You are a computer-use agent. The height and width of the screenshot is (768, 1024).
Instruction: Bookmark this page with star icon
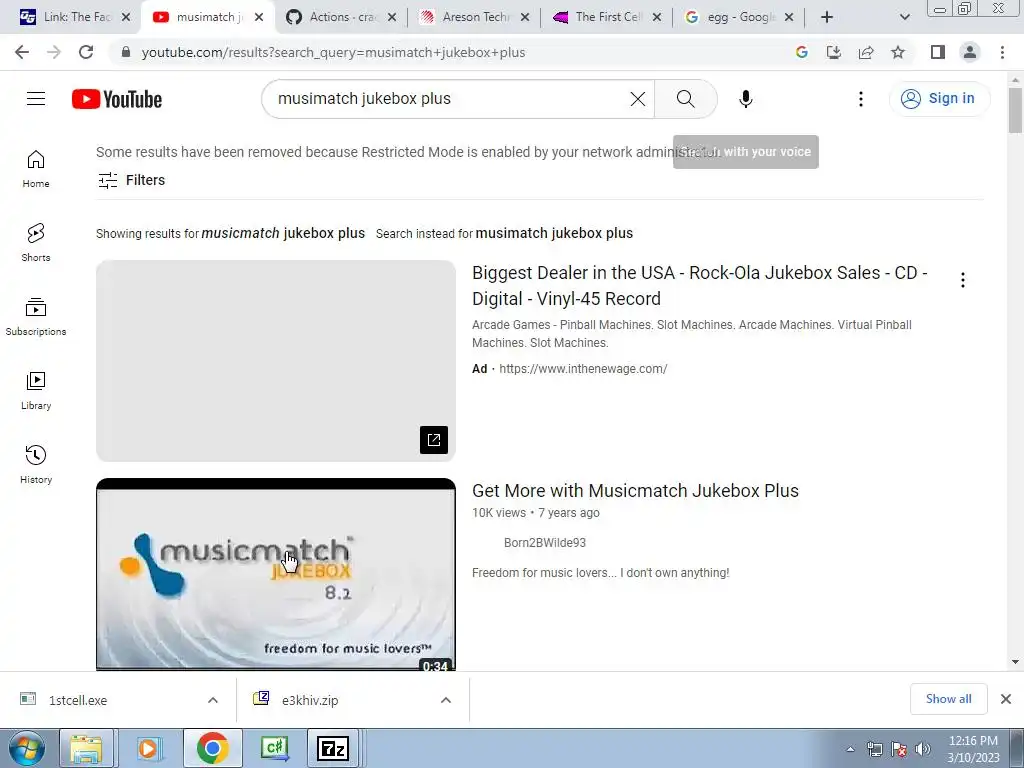coord(898,52)
